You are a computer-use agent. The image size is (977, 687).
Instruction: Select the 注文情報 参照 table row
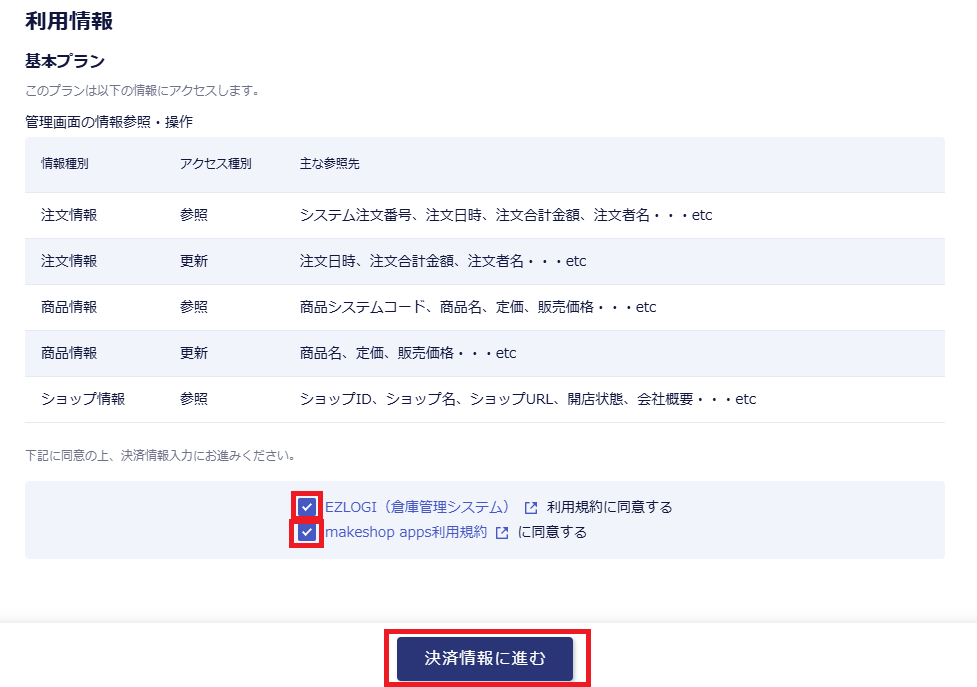click(x=484, y=215)
